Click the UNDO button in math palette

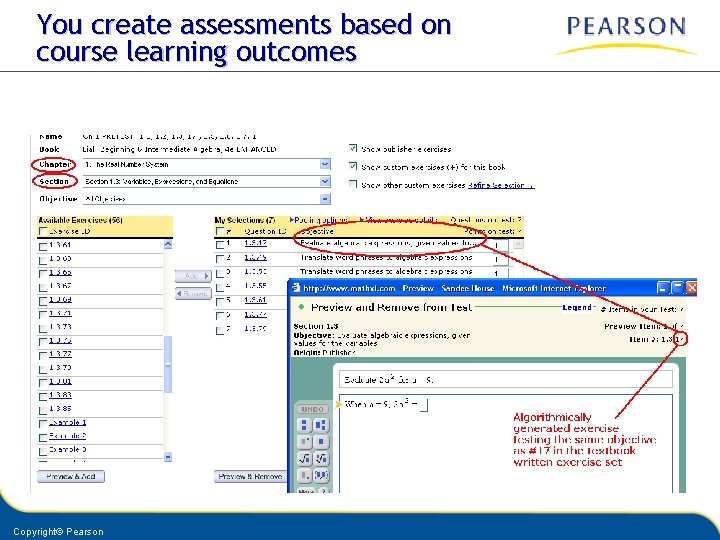[x=312, y=409]
